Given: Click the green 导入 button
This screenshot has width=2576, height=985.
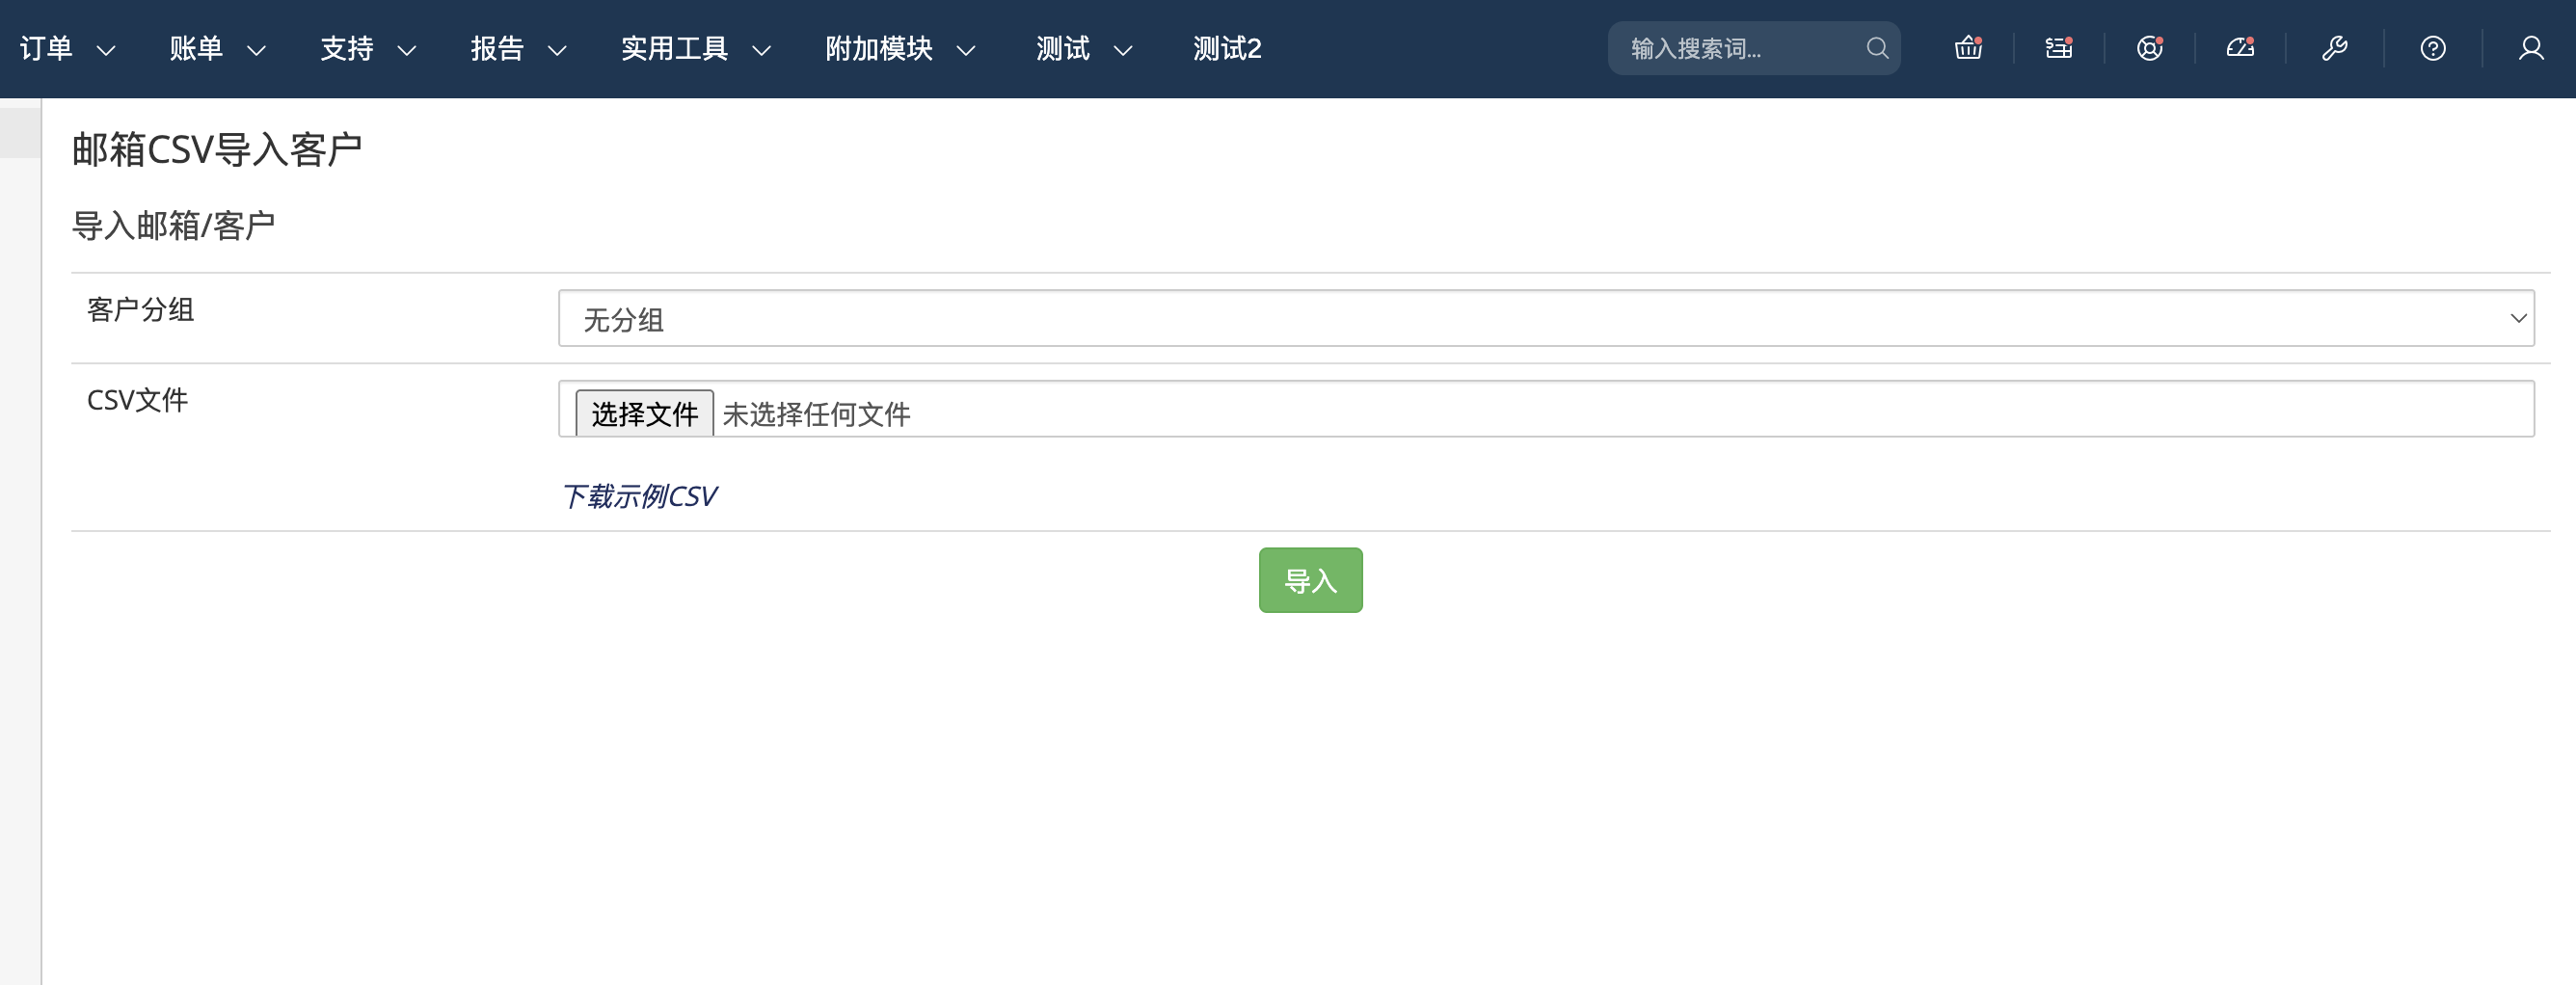Looking at the screenshot, I should tap(1309, 580).
